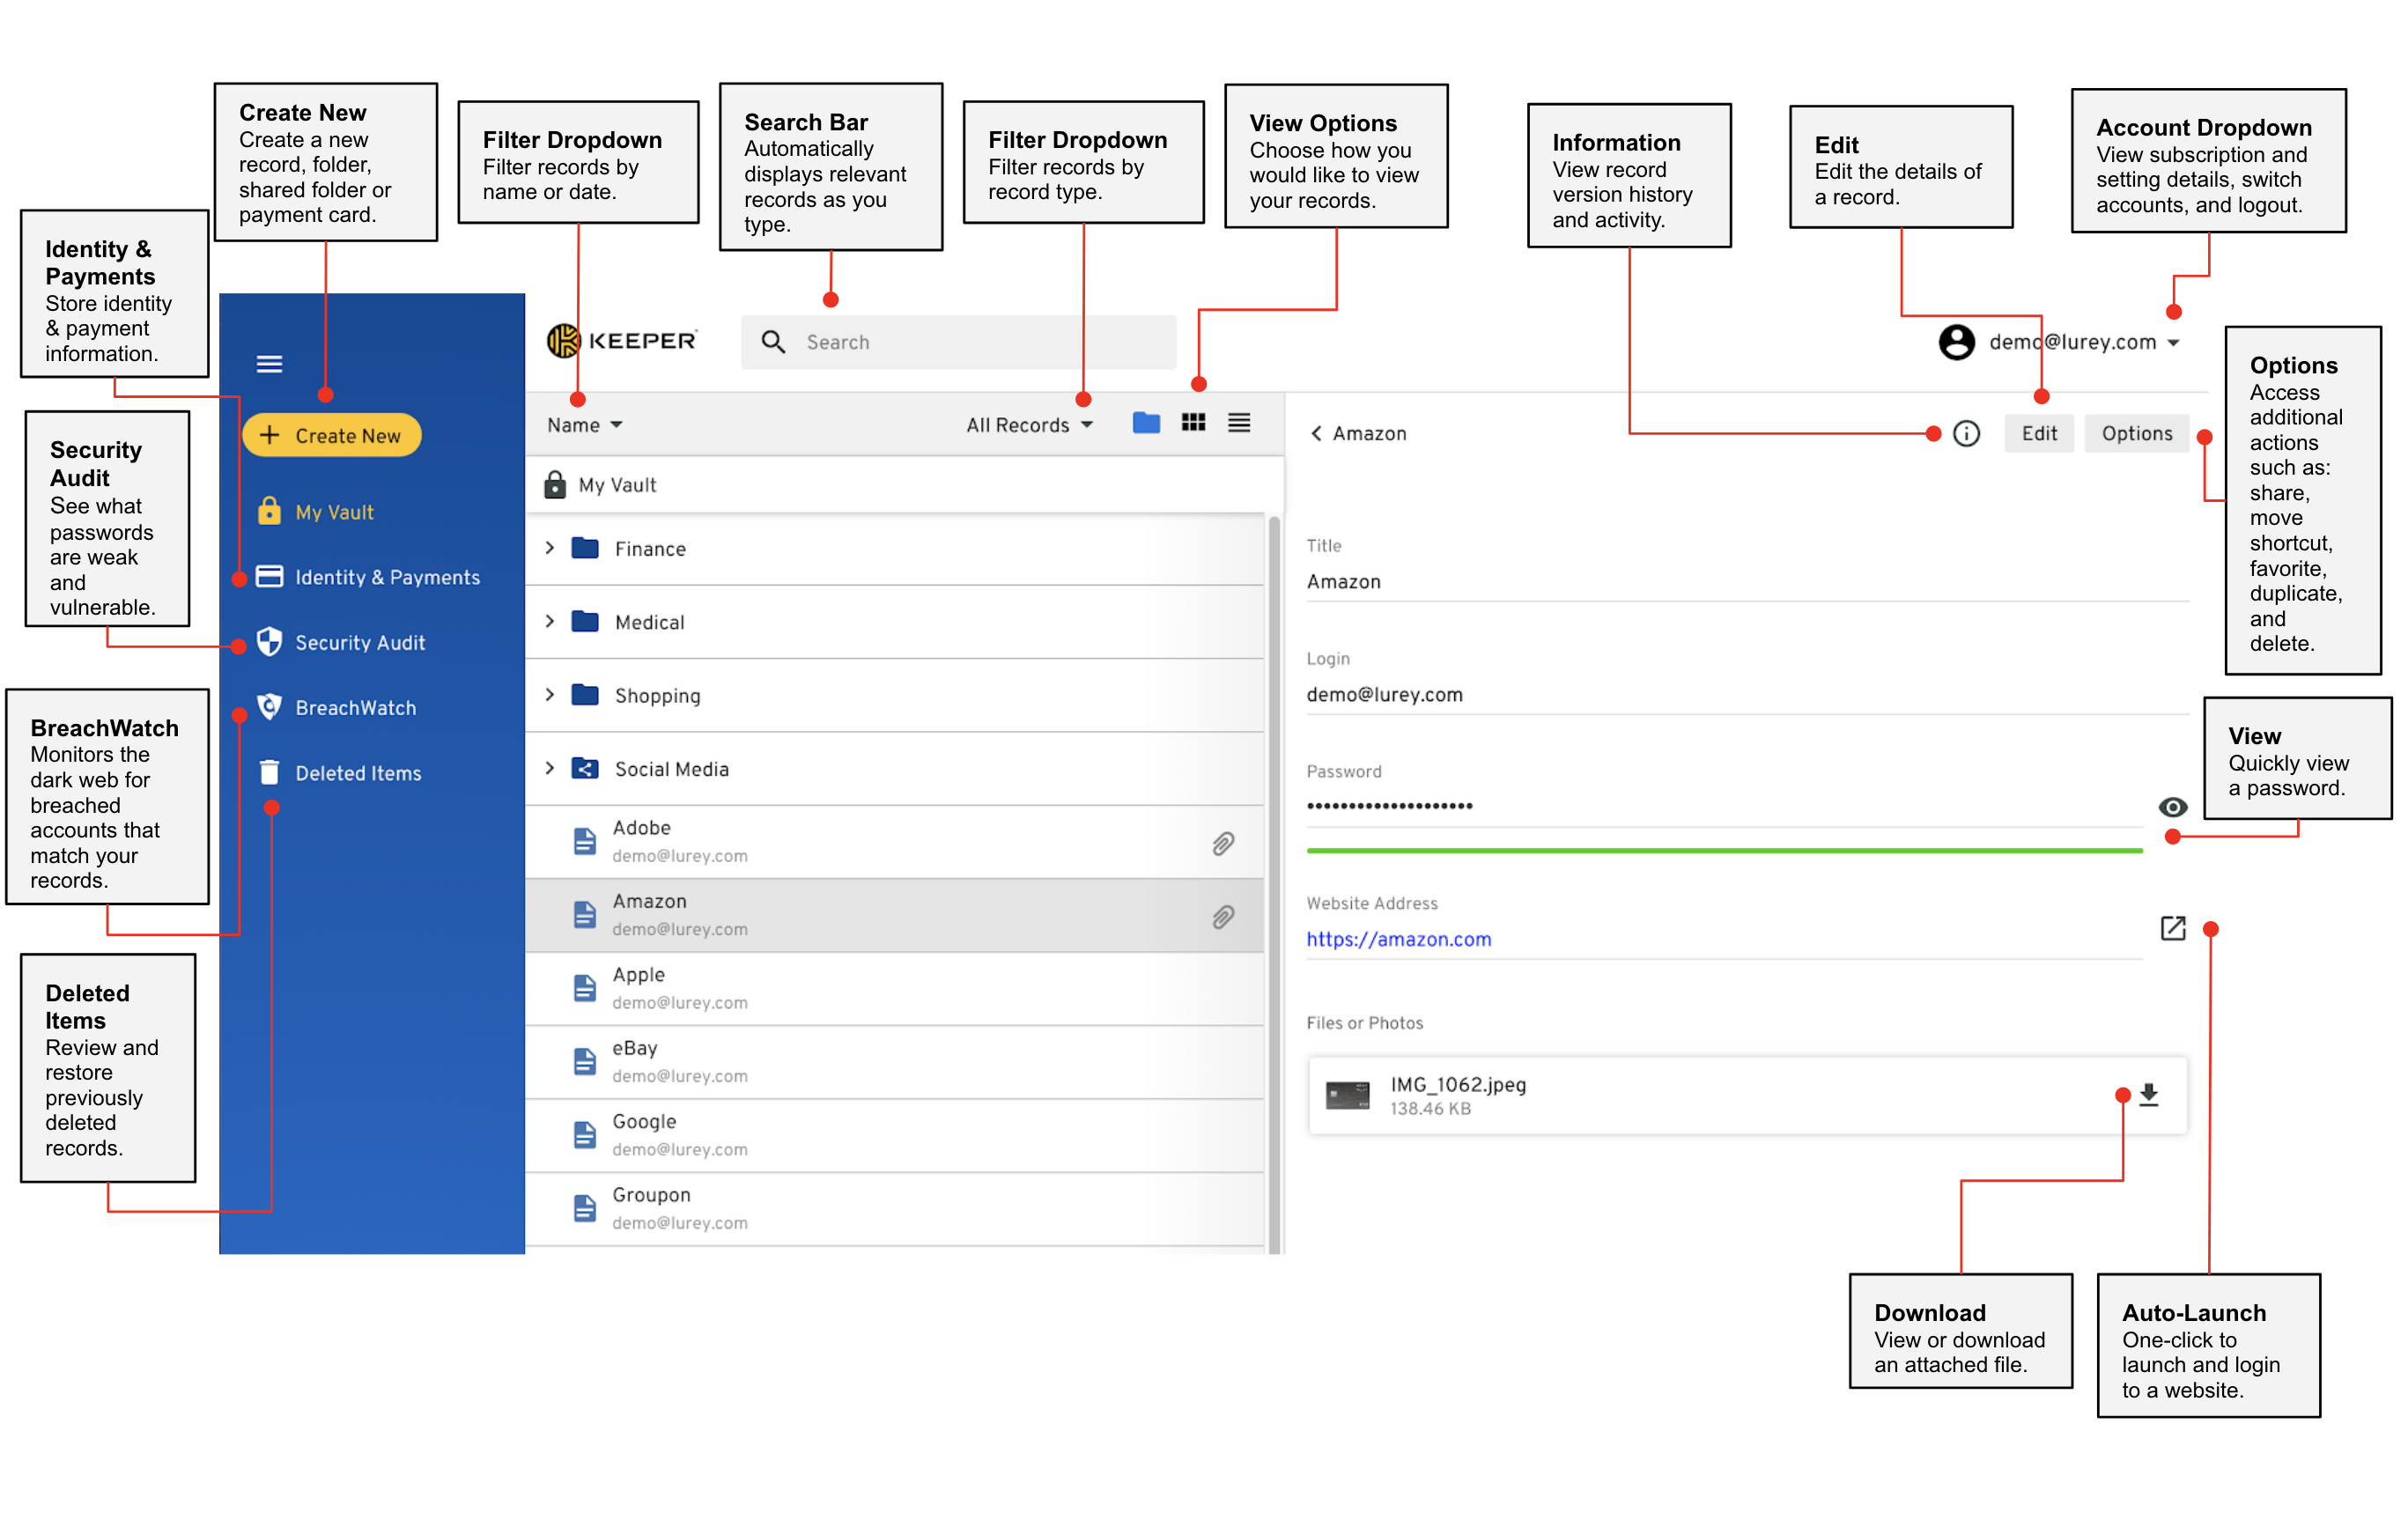Screen dimensions: 2408x1520
Task: Click the Keeper logo
Action: tap(621, 341)
